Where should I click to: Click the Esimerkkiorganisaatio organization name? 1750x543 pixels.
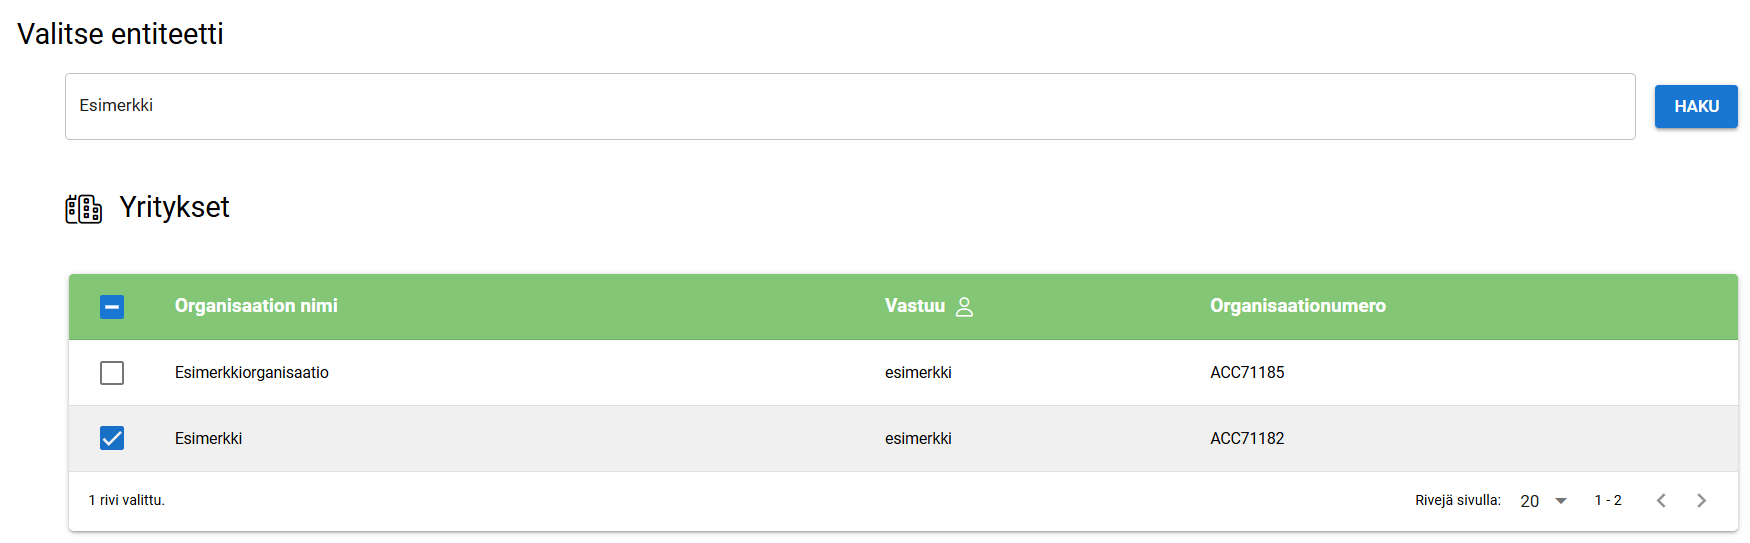tap(252, 373)
